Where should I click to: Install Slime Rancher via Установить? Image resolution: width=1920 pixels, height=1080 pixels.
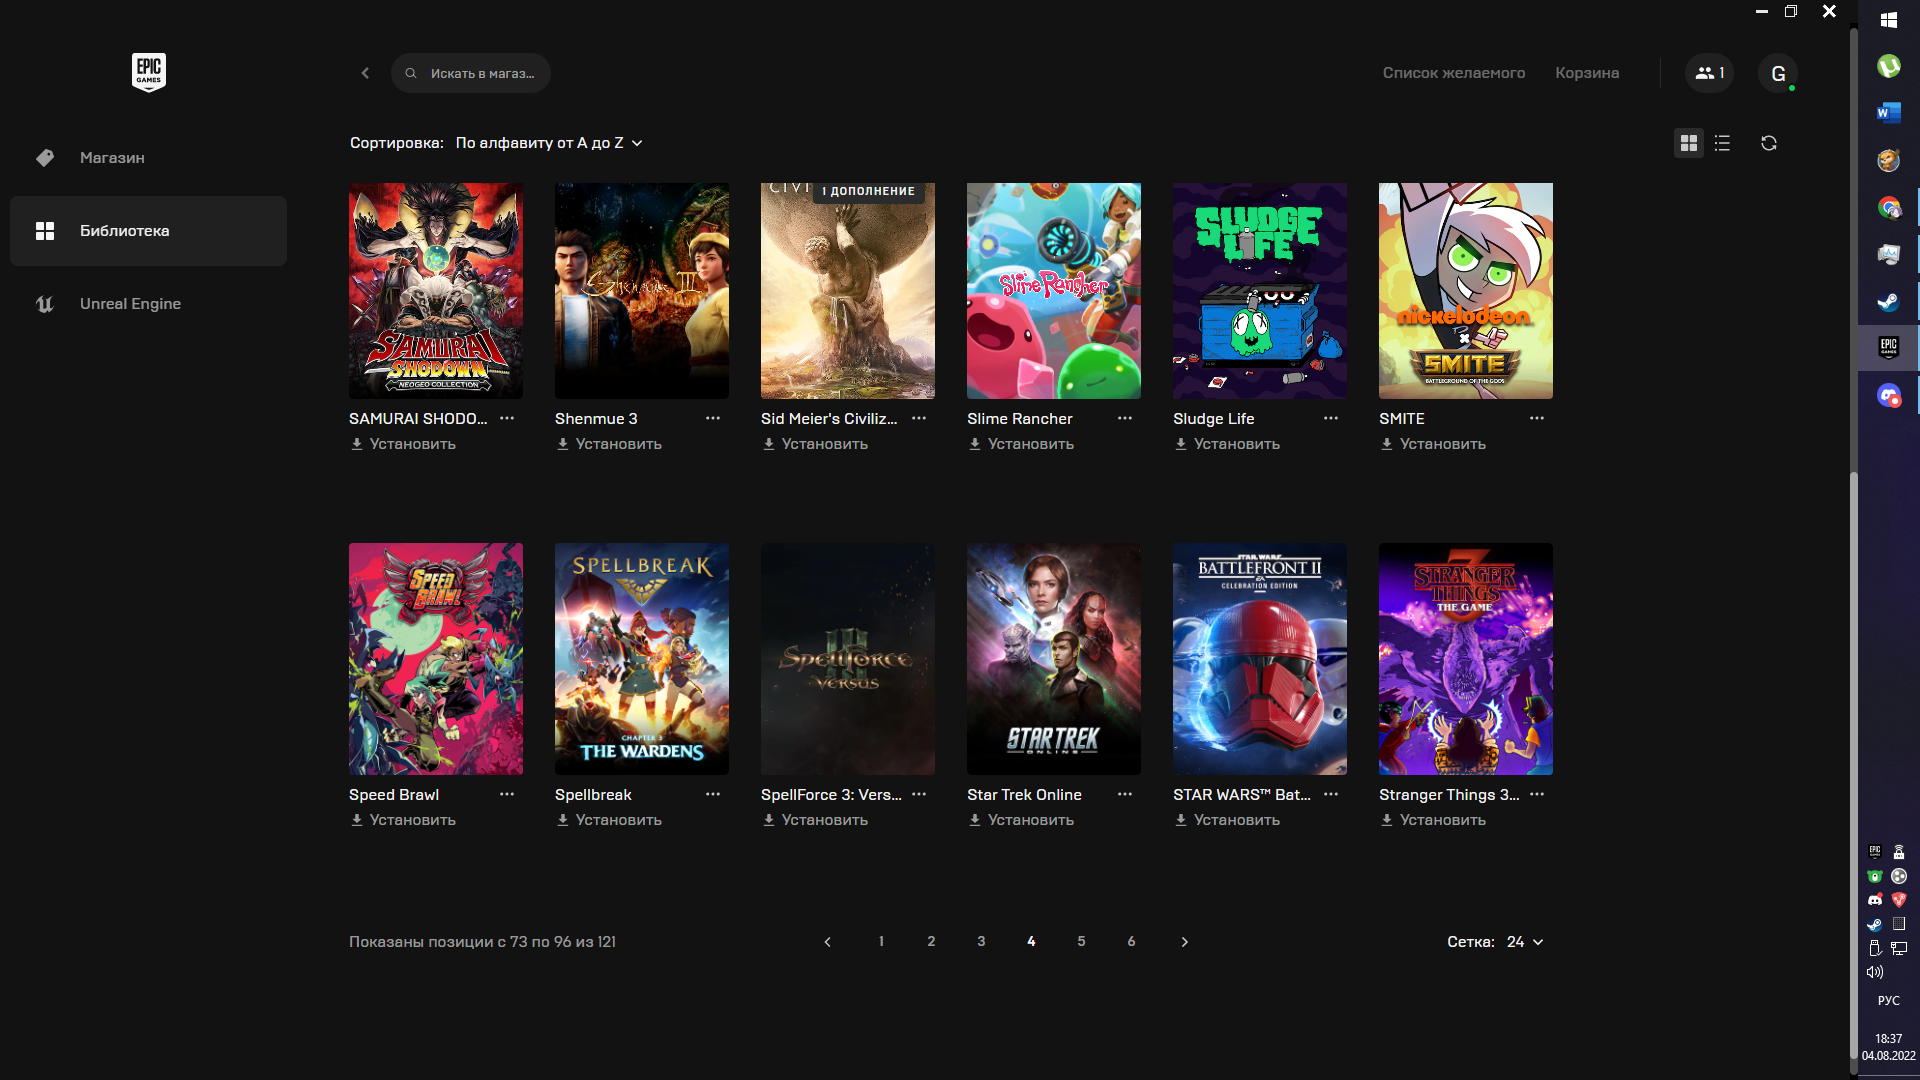click(x=1021, y=444)
